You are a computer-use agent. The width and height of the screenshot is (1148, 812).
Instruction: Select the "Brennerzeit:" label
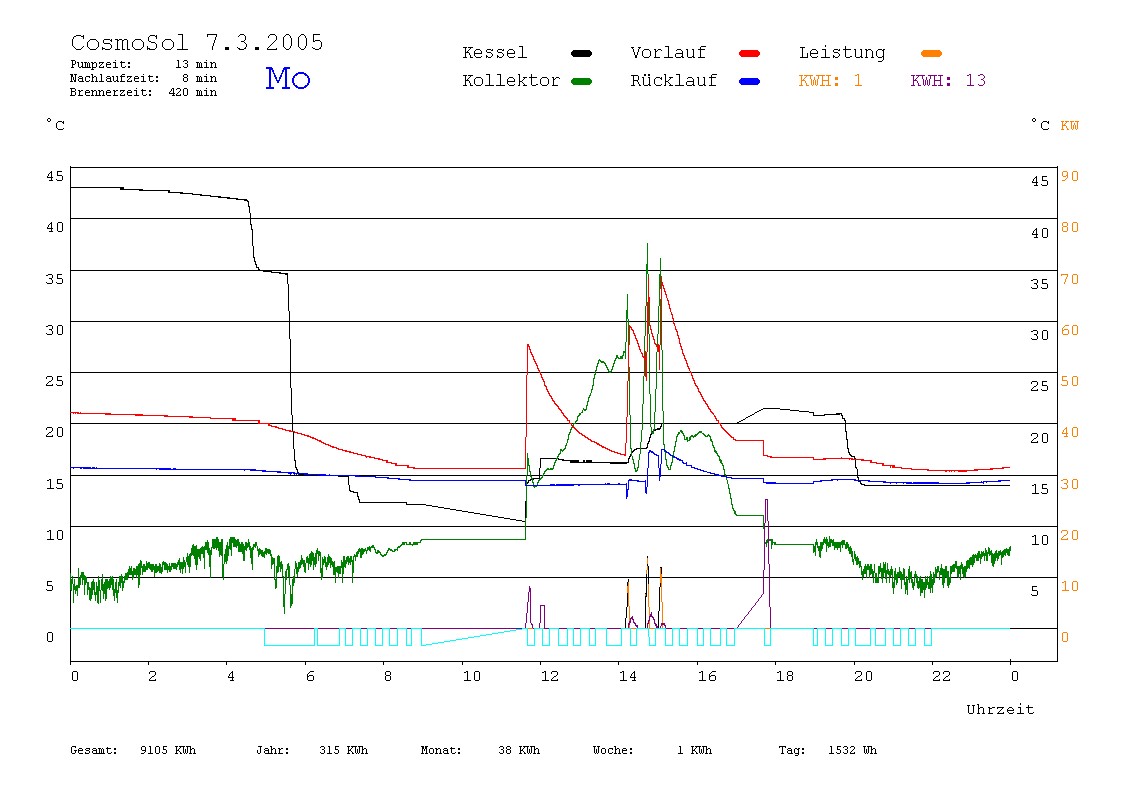click(x=111, y=92)
